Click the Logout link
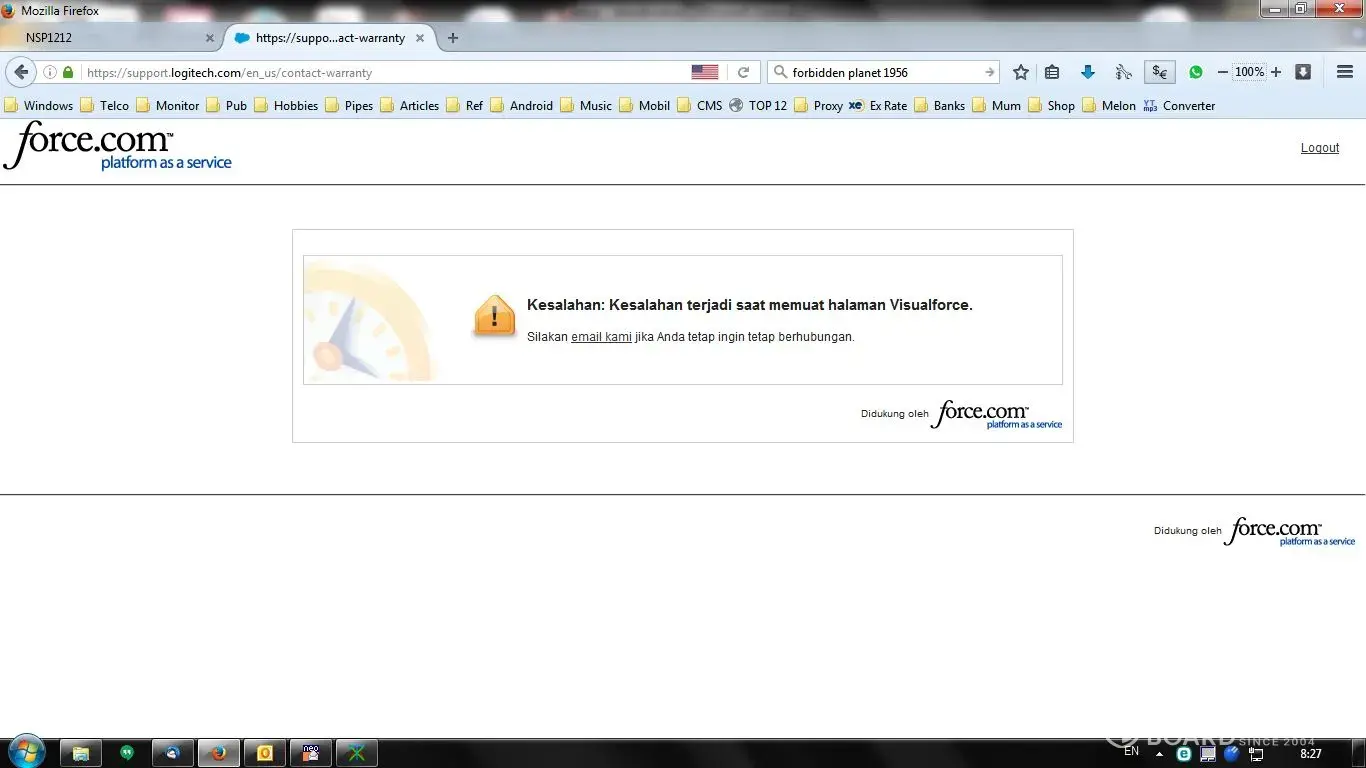The image size is (1366, 768). [x=1319, y=148]
